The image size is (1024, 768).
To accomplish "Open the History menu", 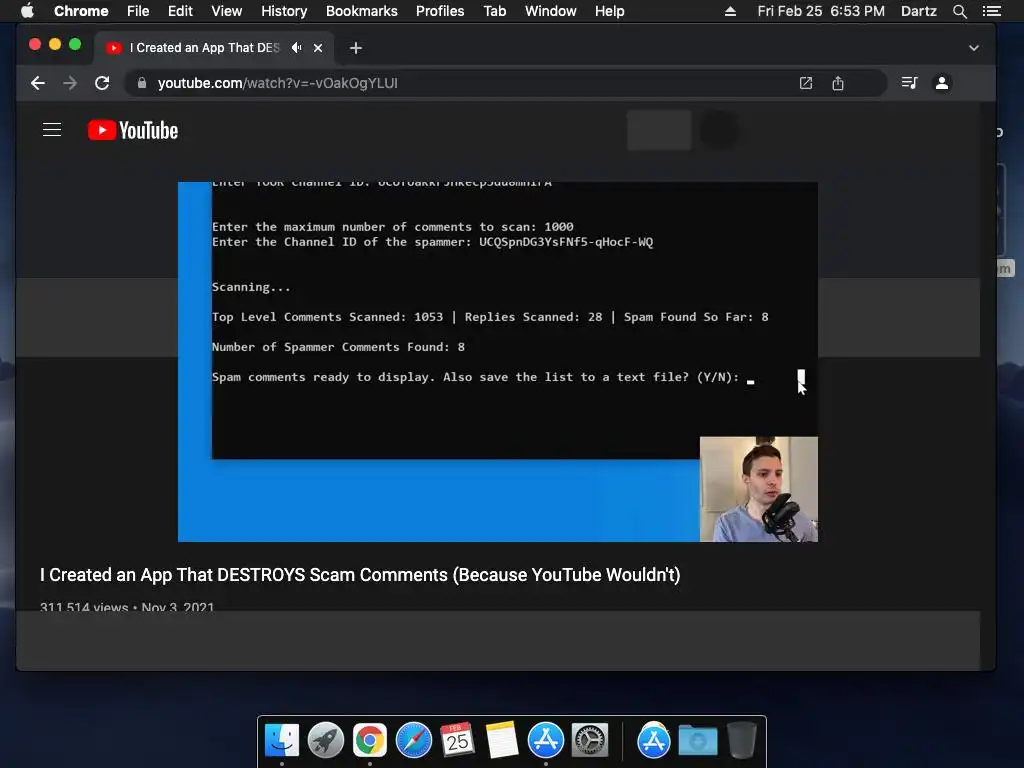I will click(x=284, y=11).
